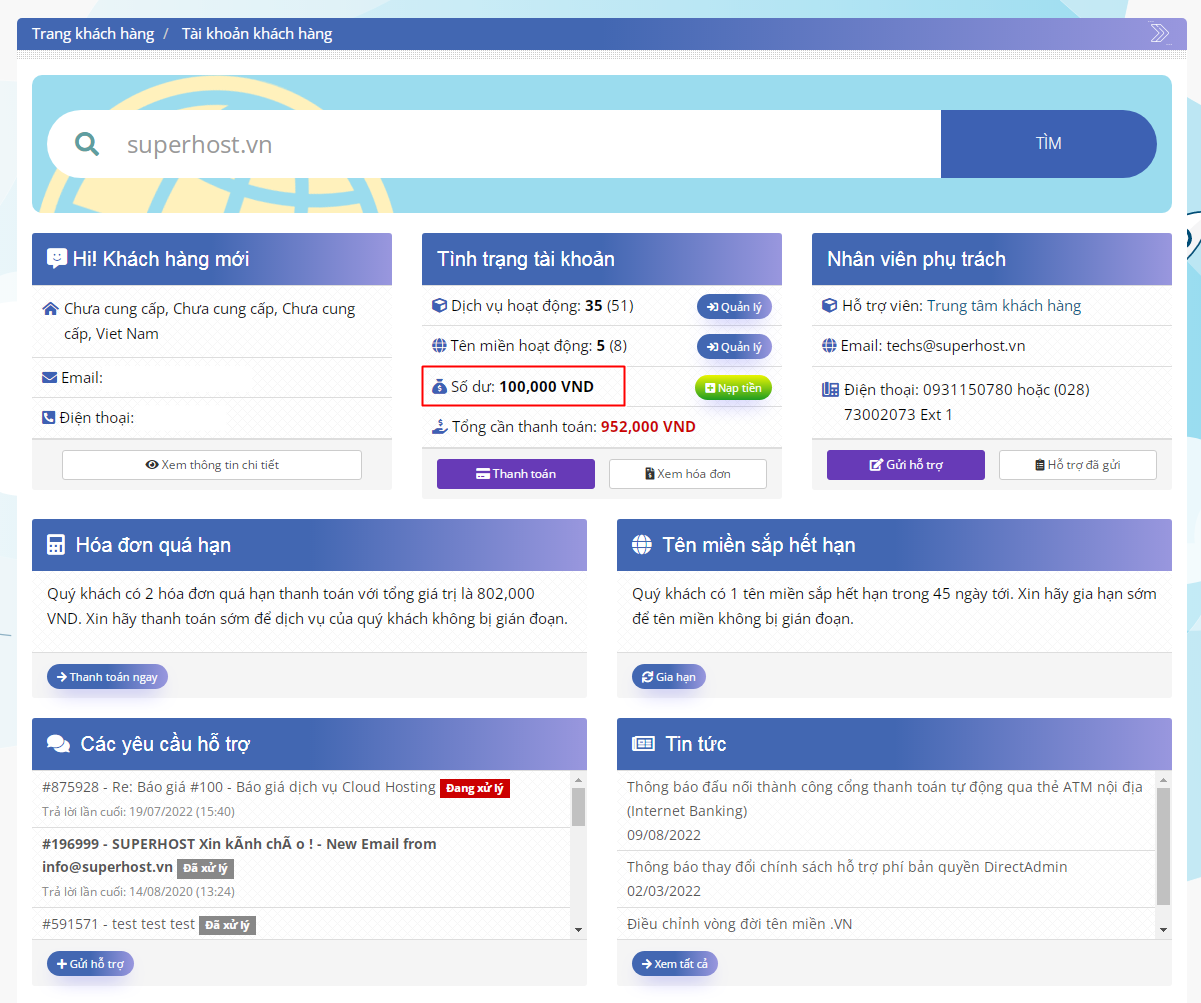Click the double-chevron icon in breadcrumb bar
Image resolution: width=1201 pixels, height=1003 pixels.
tap(1159, 34)
